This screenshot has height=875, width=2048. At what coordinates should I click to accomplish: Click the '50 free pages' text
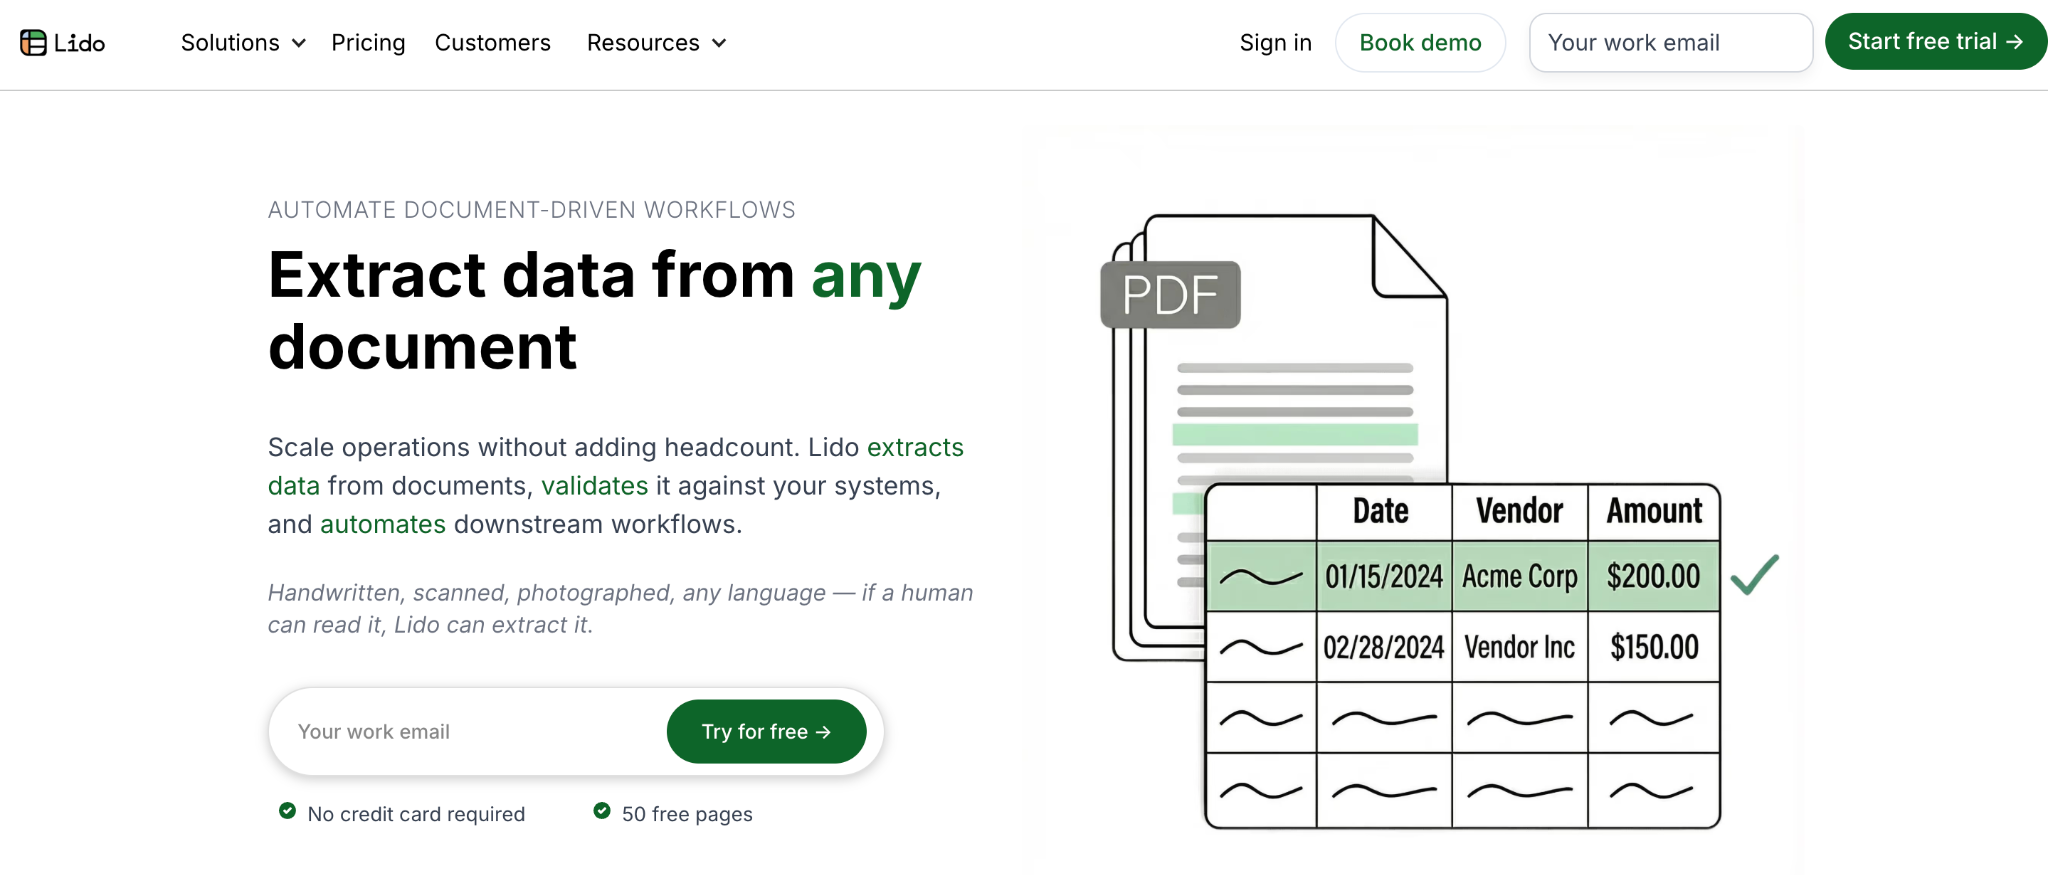(x=687, y=814)
